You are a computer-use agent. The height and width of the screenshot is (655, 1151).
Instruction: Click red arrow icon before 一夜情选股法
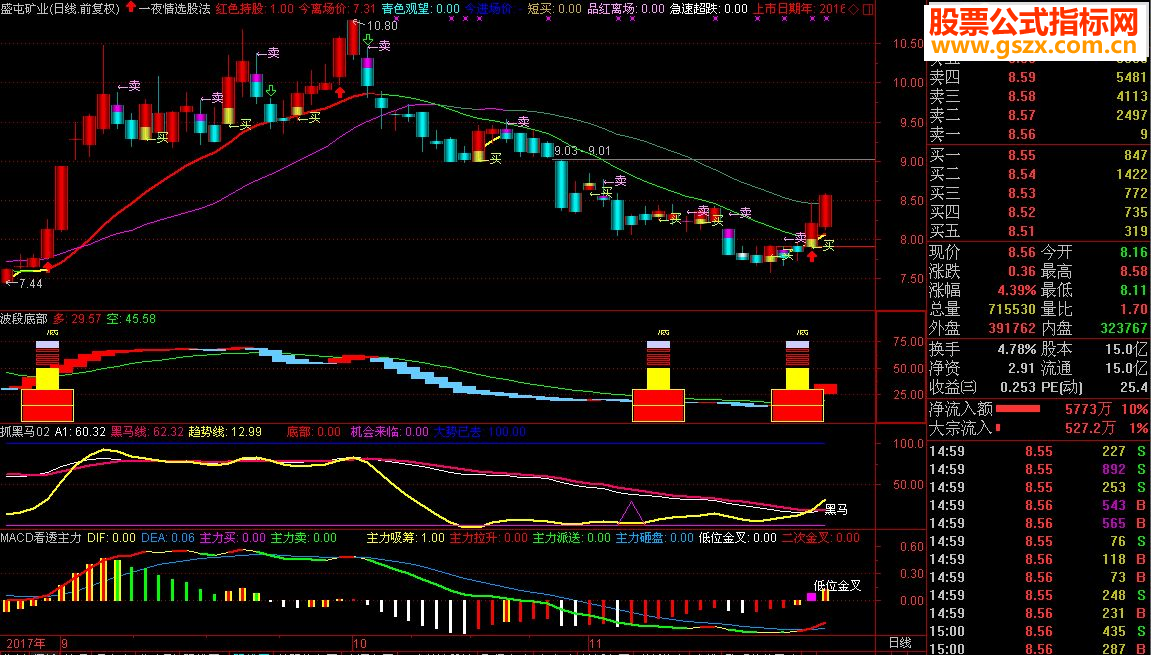130,8
